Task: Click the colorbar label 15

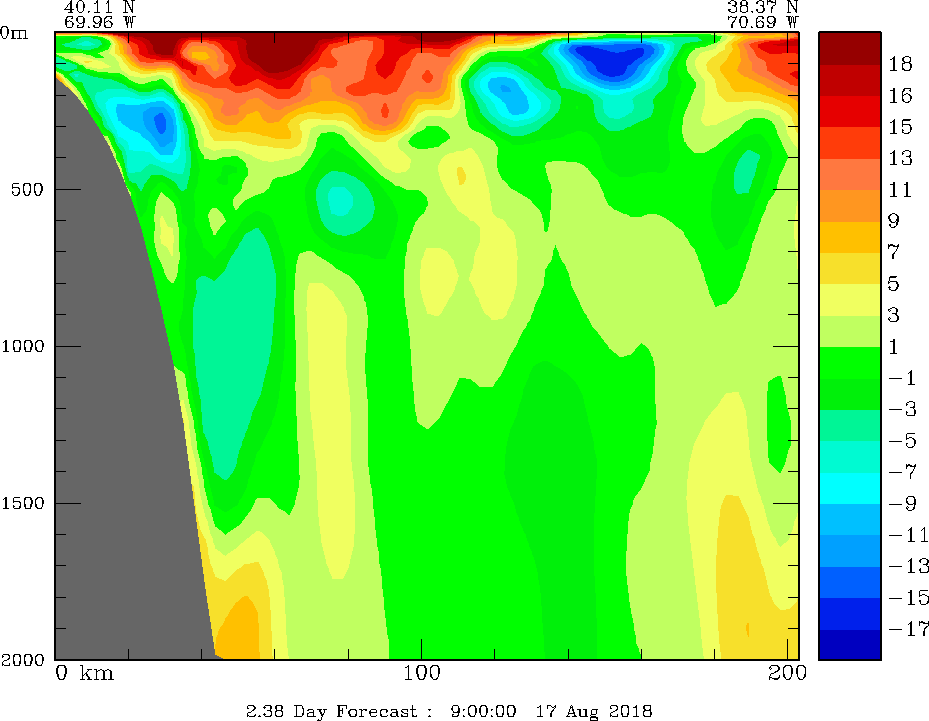Action: [900, 127]
